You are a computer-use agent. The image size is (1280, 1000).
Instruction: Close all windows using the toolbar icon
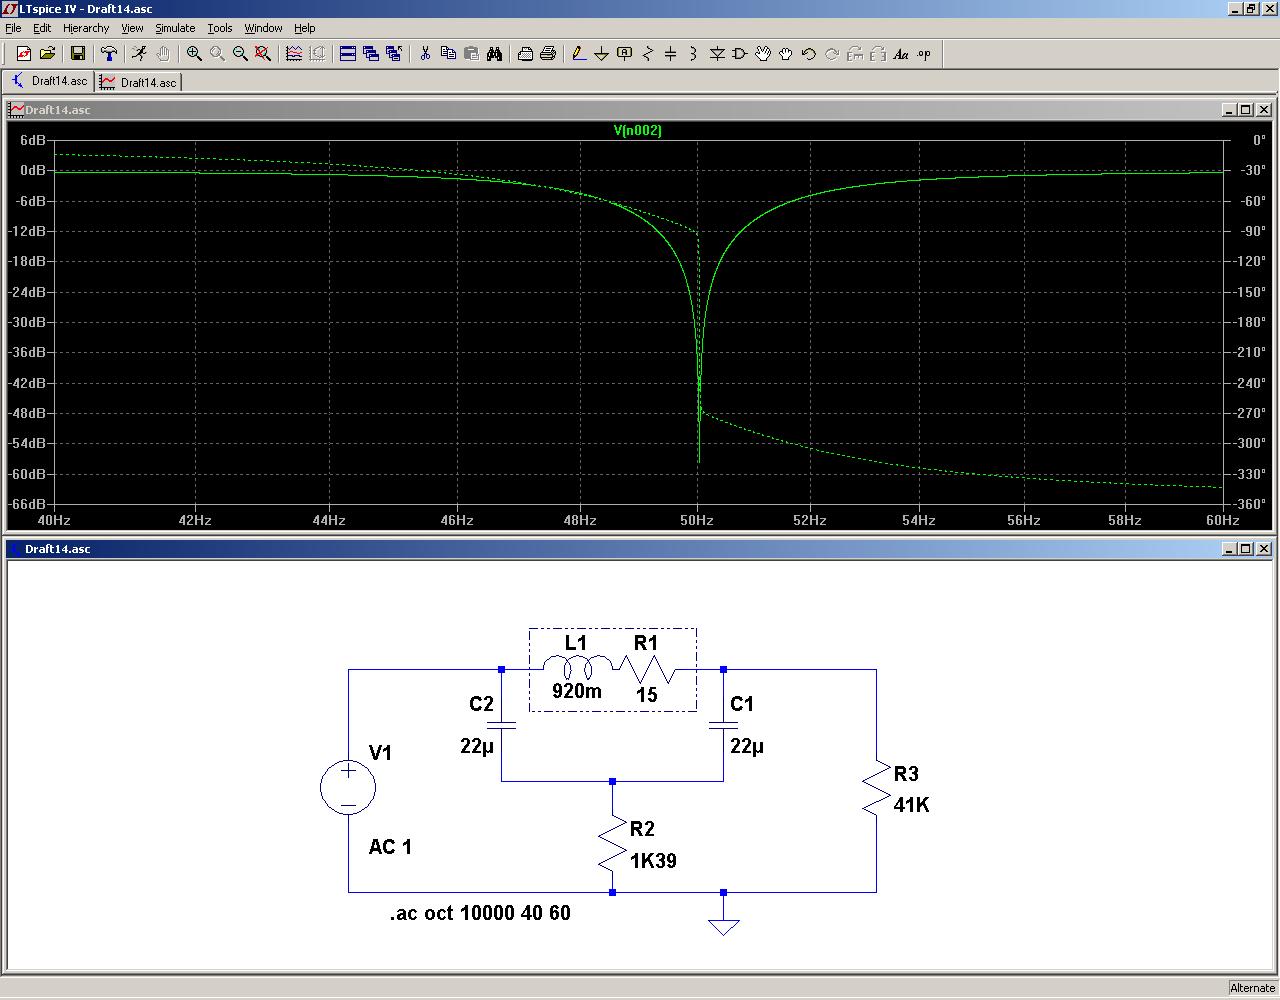(394, 54)
